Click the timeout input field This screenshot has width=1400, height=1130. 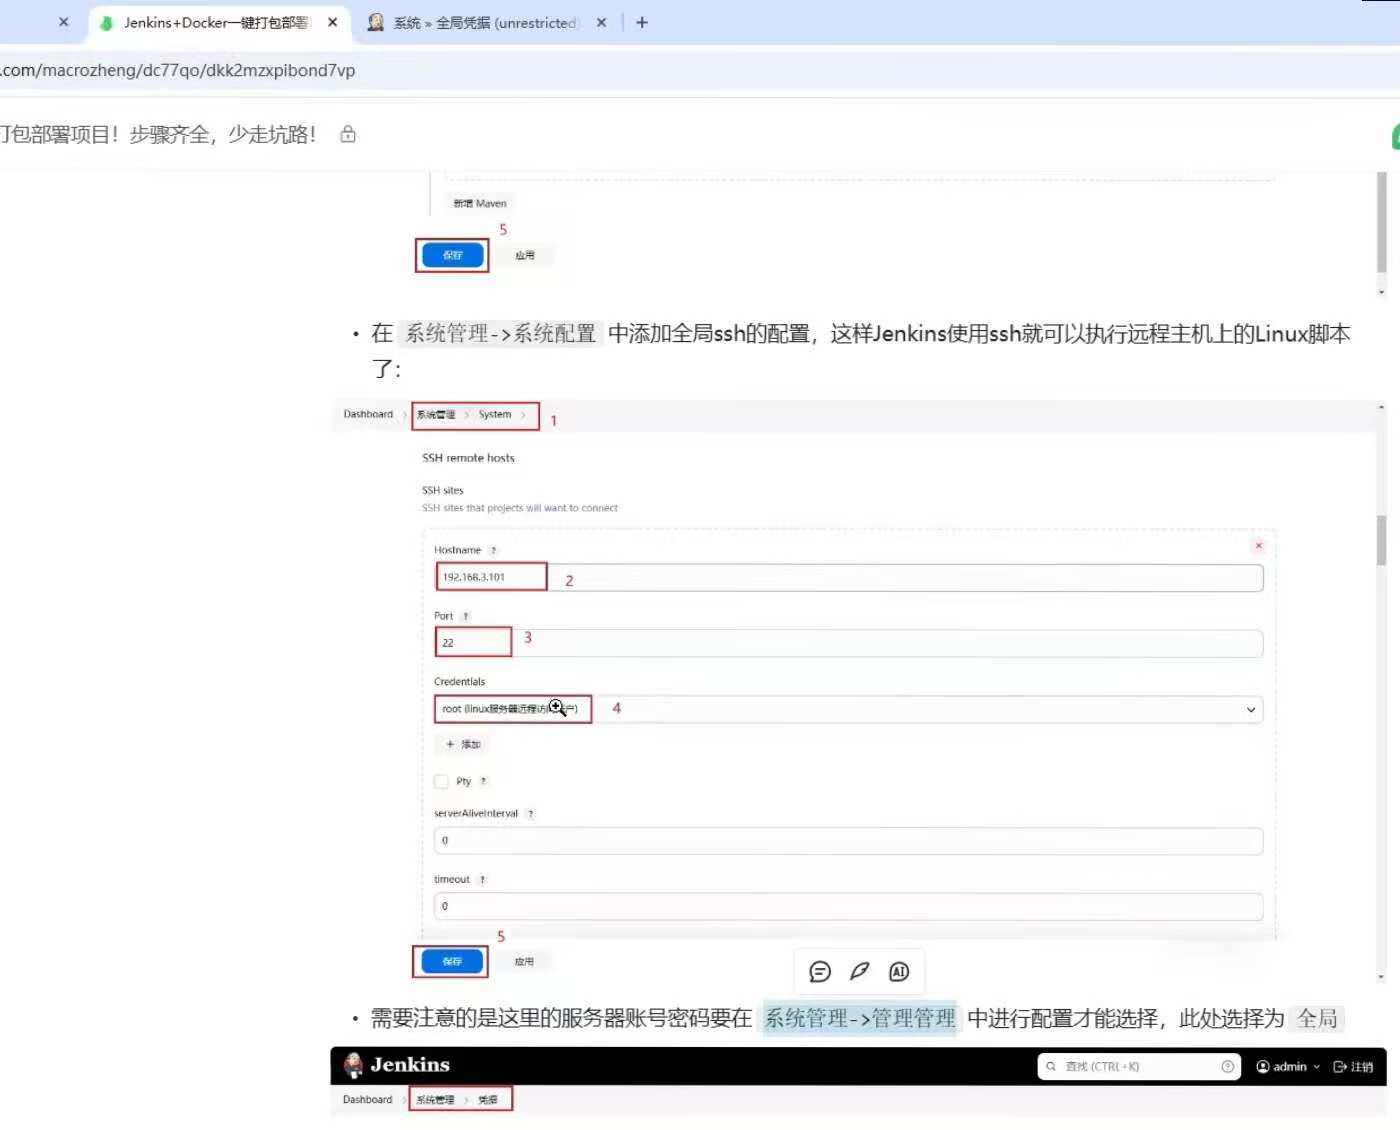click(x=848, y=907)
